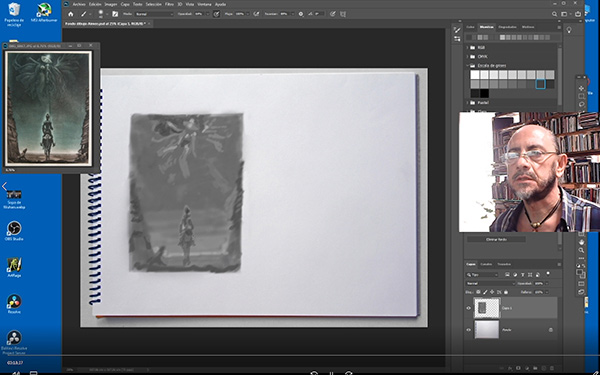Select the white swatch in Escala de grises

(x=475, y=75)
